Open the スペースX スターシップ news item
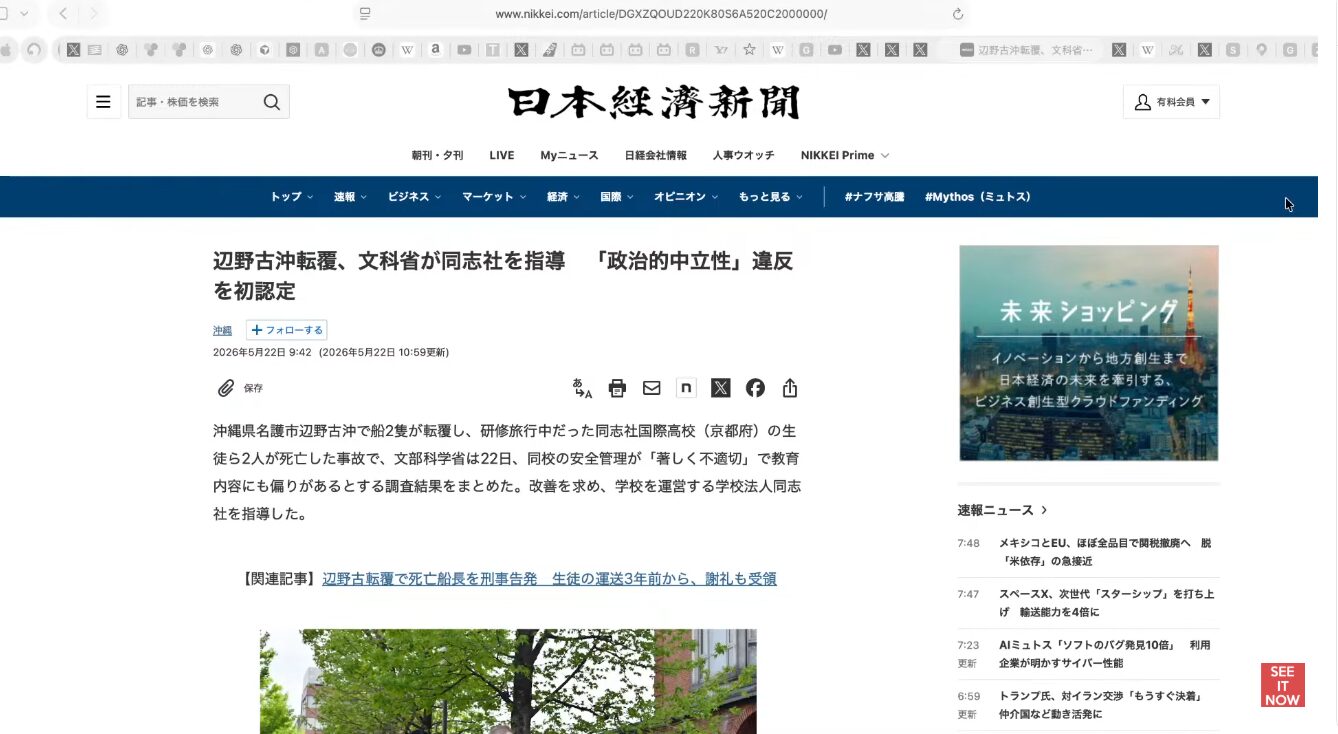This screenshot has width=1338, height=734. pos(1106,603)
